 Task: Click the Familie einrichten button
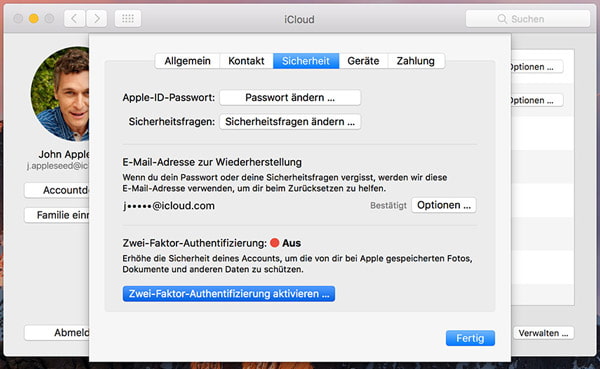click(57, 215)
